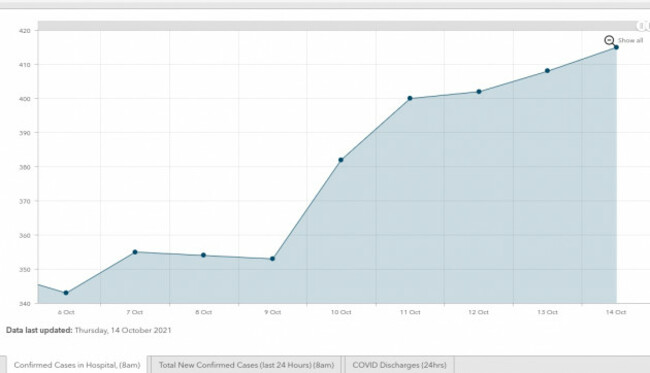Click the '380' y-axis value
This screenshot has width=650, height=373.
click(24, 167)
